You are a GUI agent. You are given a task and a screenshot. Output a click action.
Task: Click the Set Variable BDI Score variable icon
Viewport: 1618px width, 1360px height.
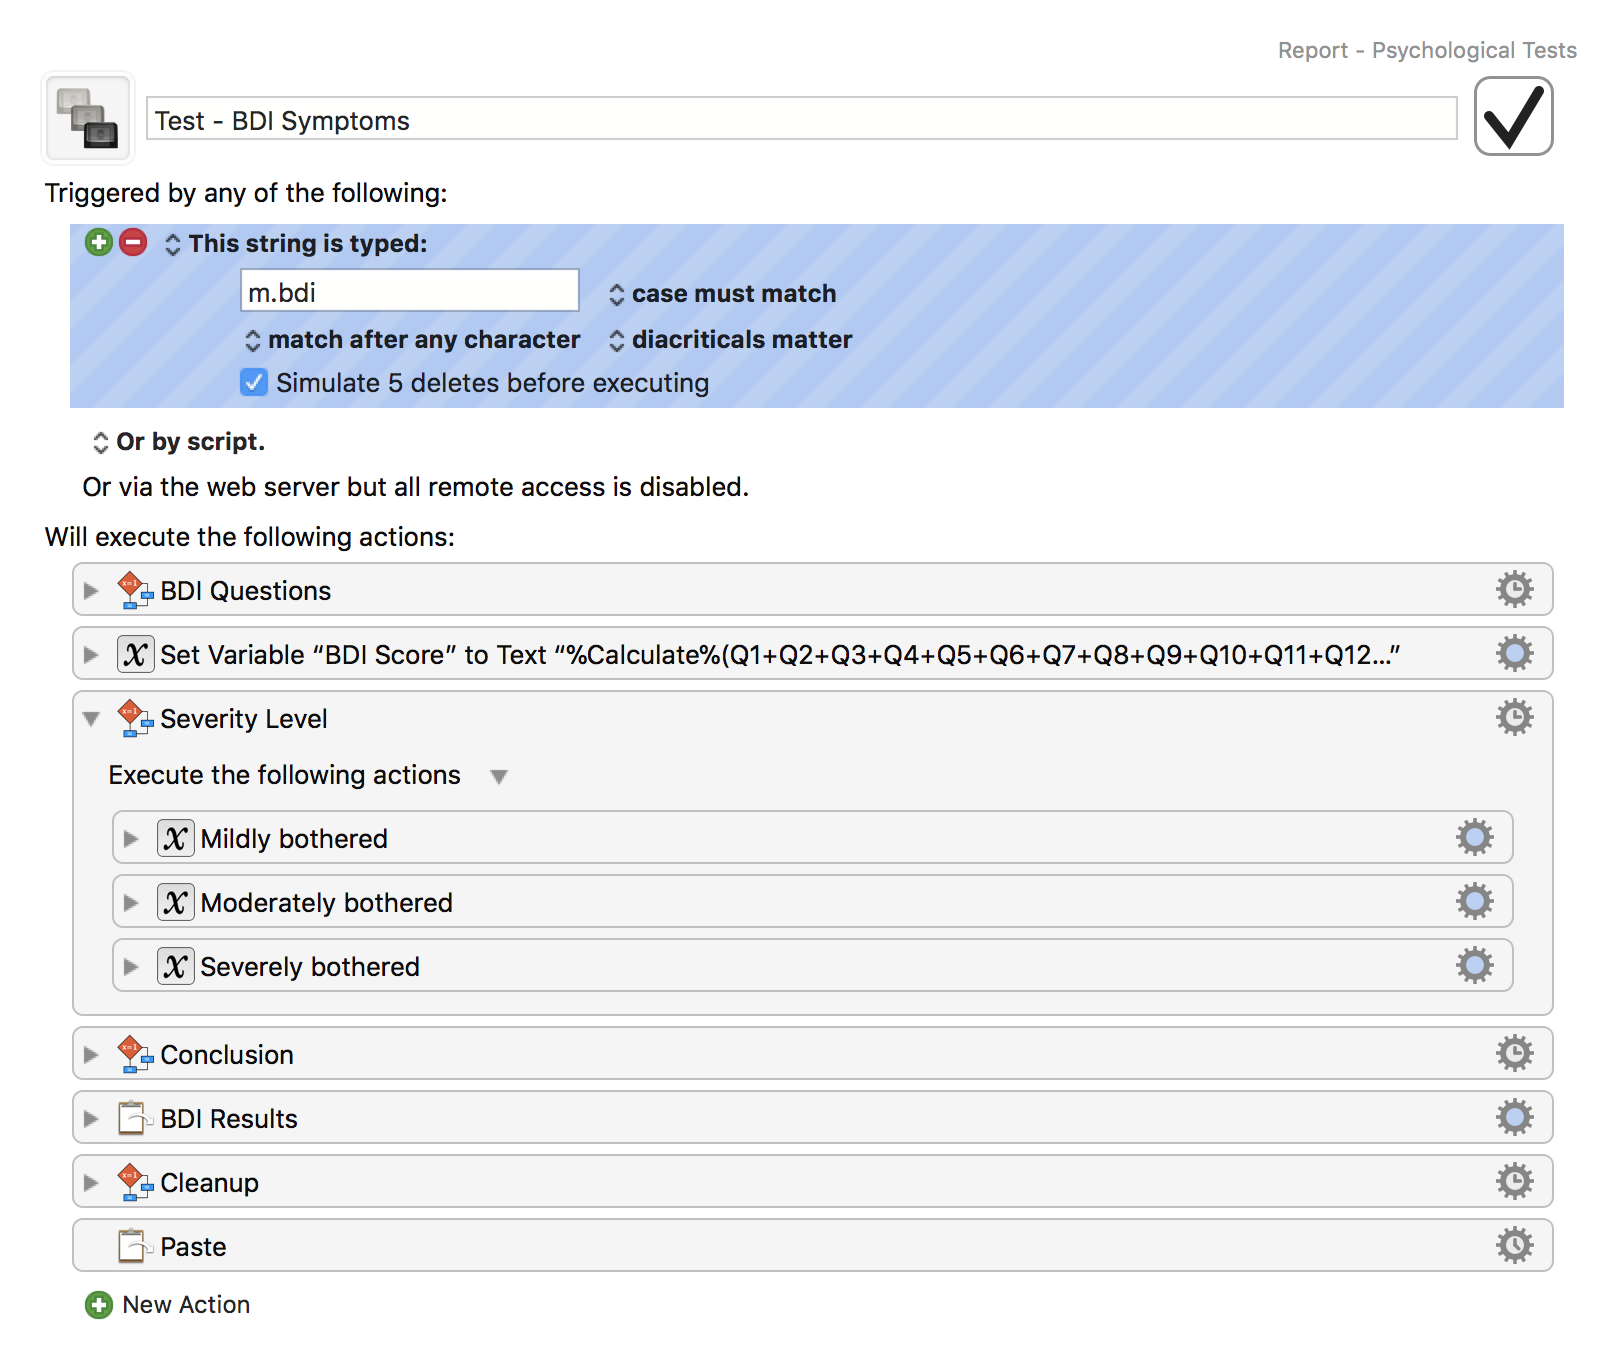pyautogui.click(x=135, y=654)
